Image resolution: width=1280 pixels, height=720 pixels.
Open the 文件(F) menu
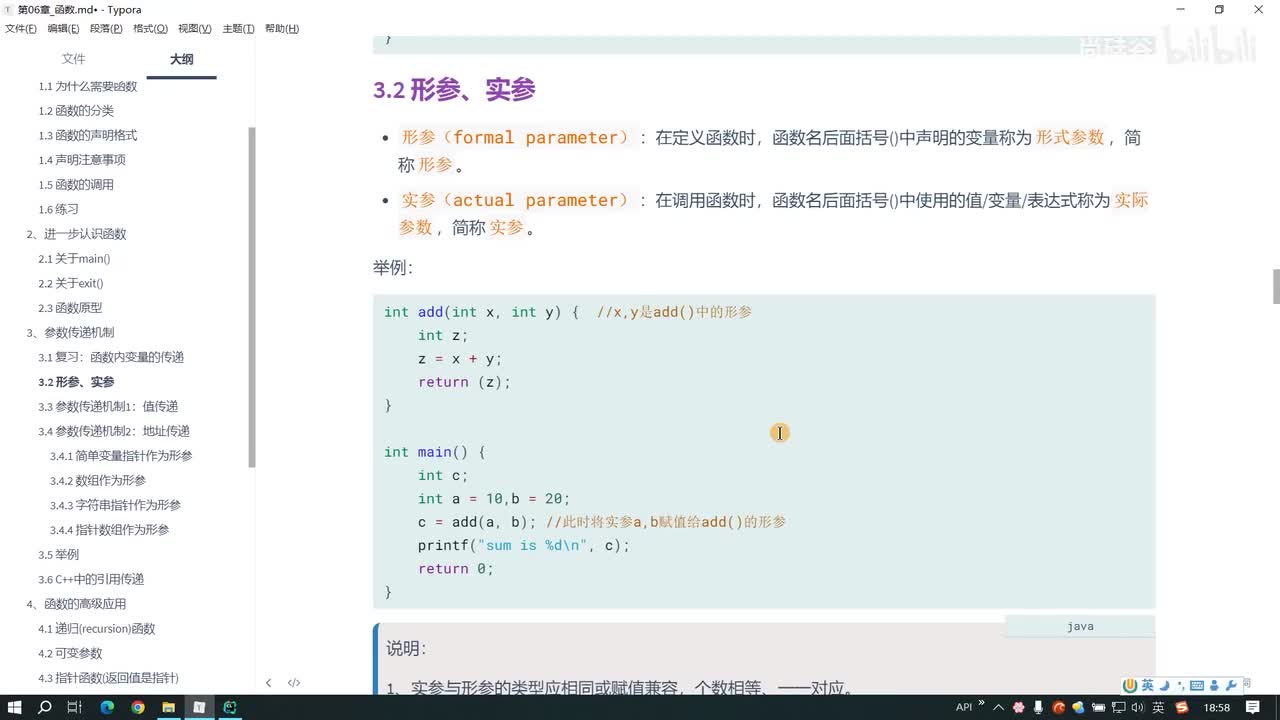pyautogui.click(x=21, y=29)
